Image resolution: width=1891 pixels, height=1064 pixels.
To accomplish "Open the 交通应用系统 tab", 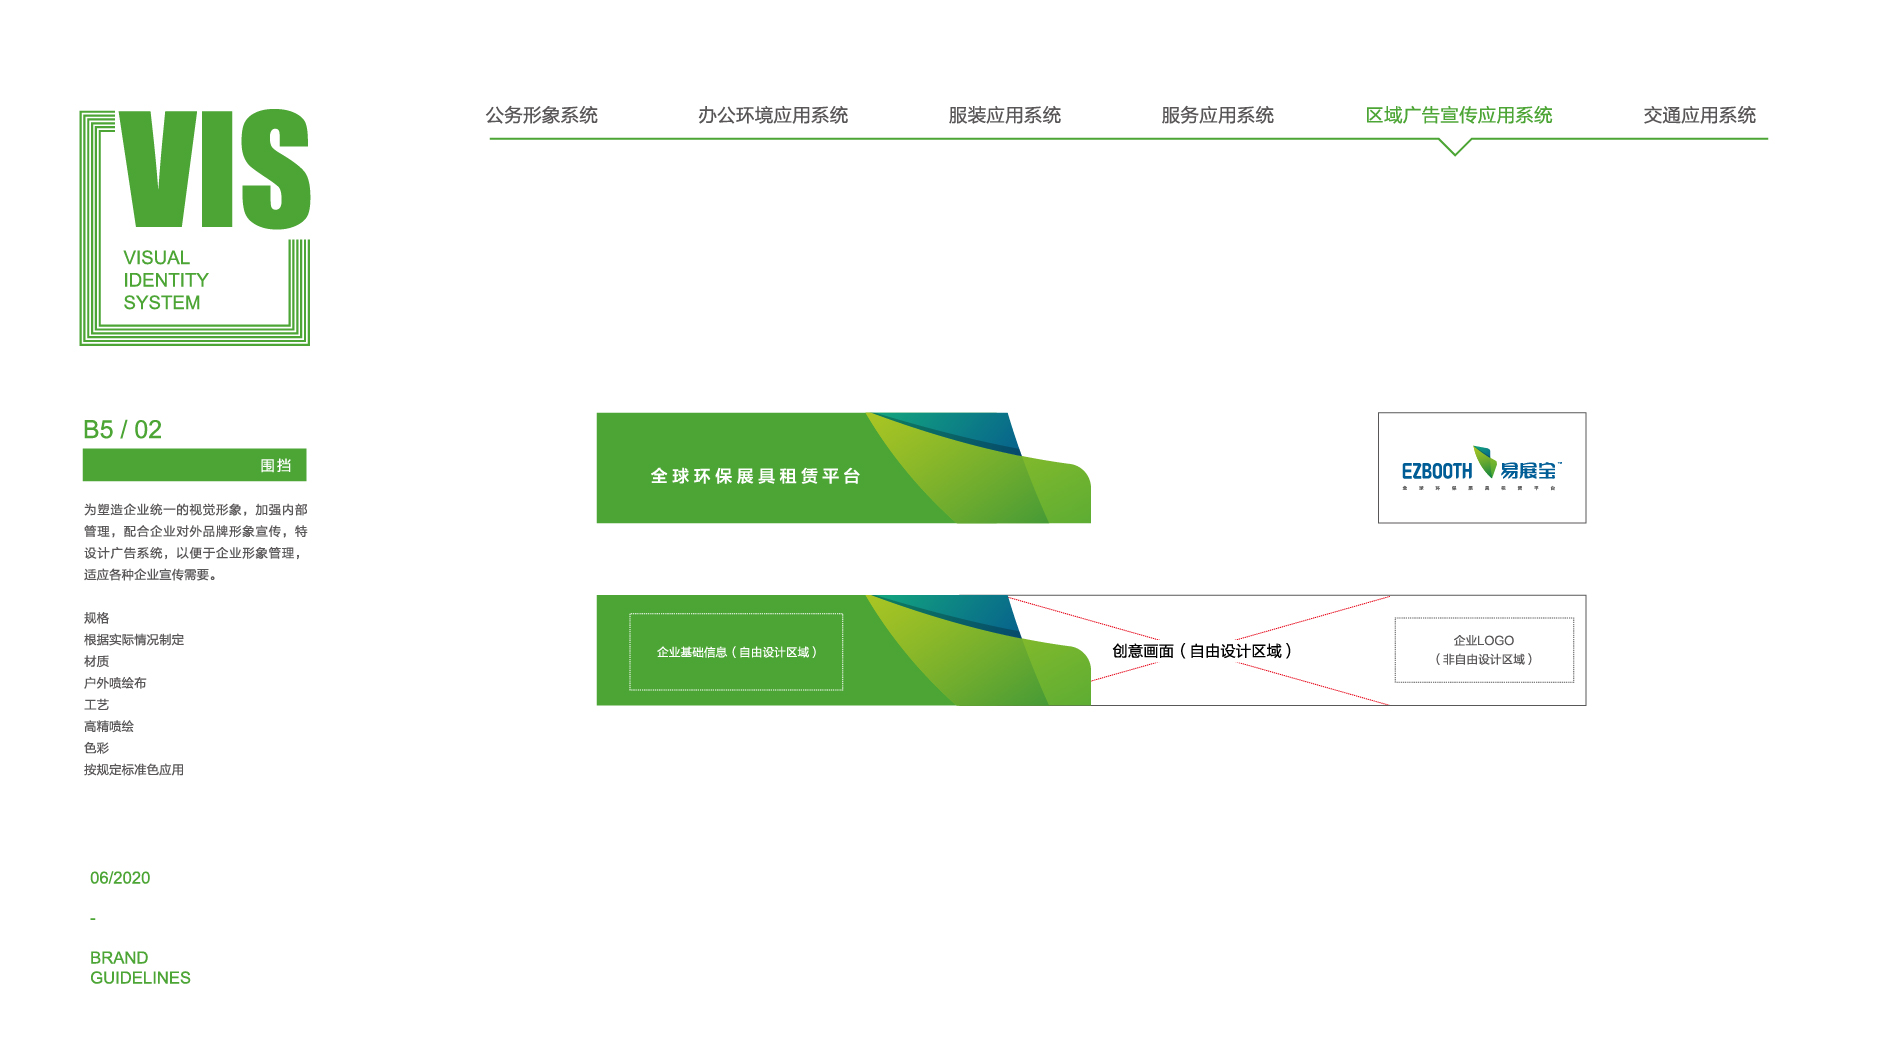I will coord(1699,115).
